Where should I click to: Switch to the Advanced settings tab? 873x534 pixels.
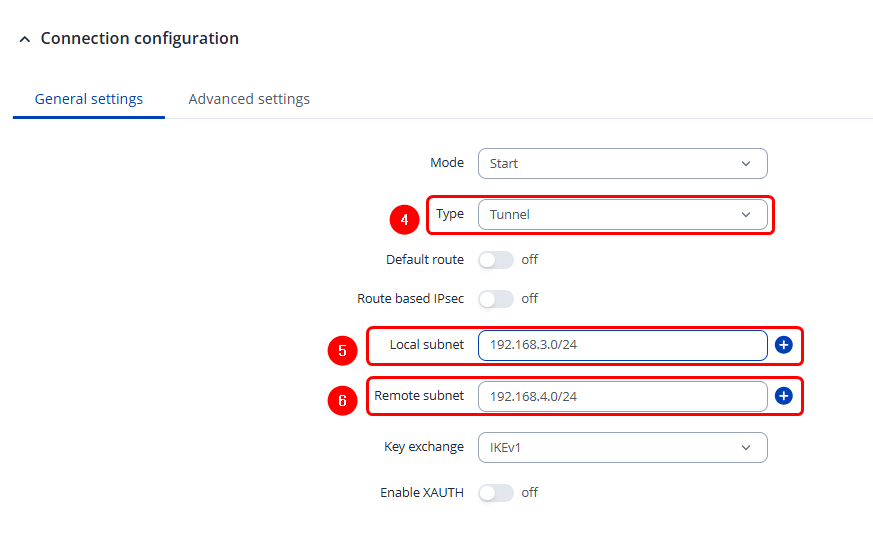[x=249, y=99]
